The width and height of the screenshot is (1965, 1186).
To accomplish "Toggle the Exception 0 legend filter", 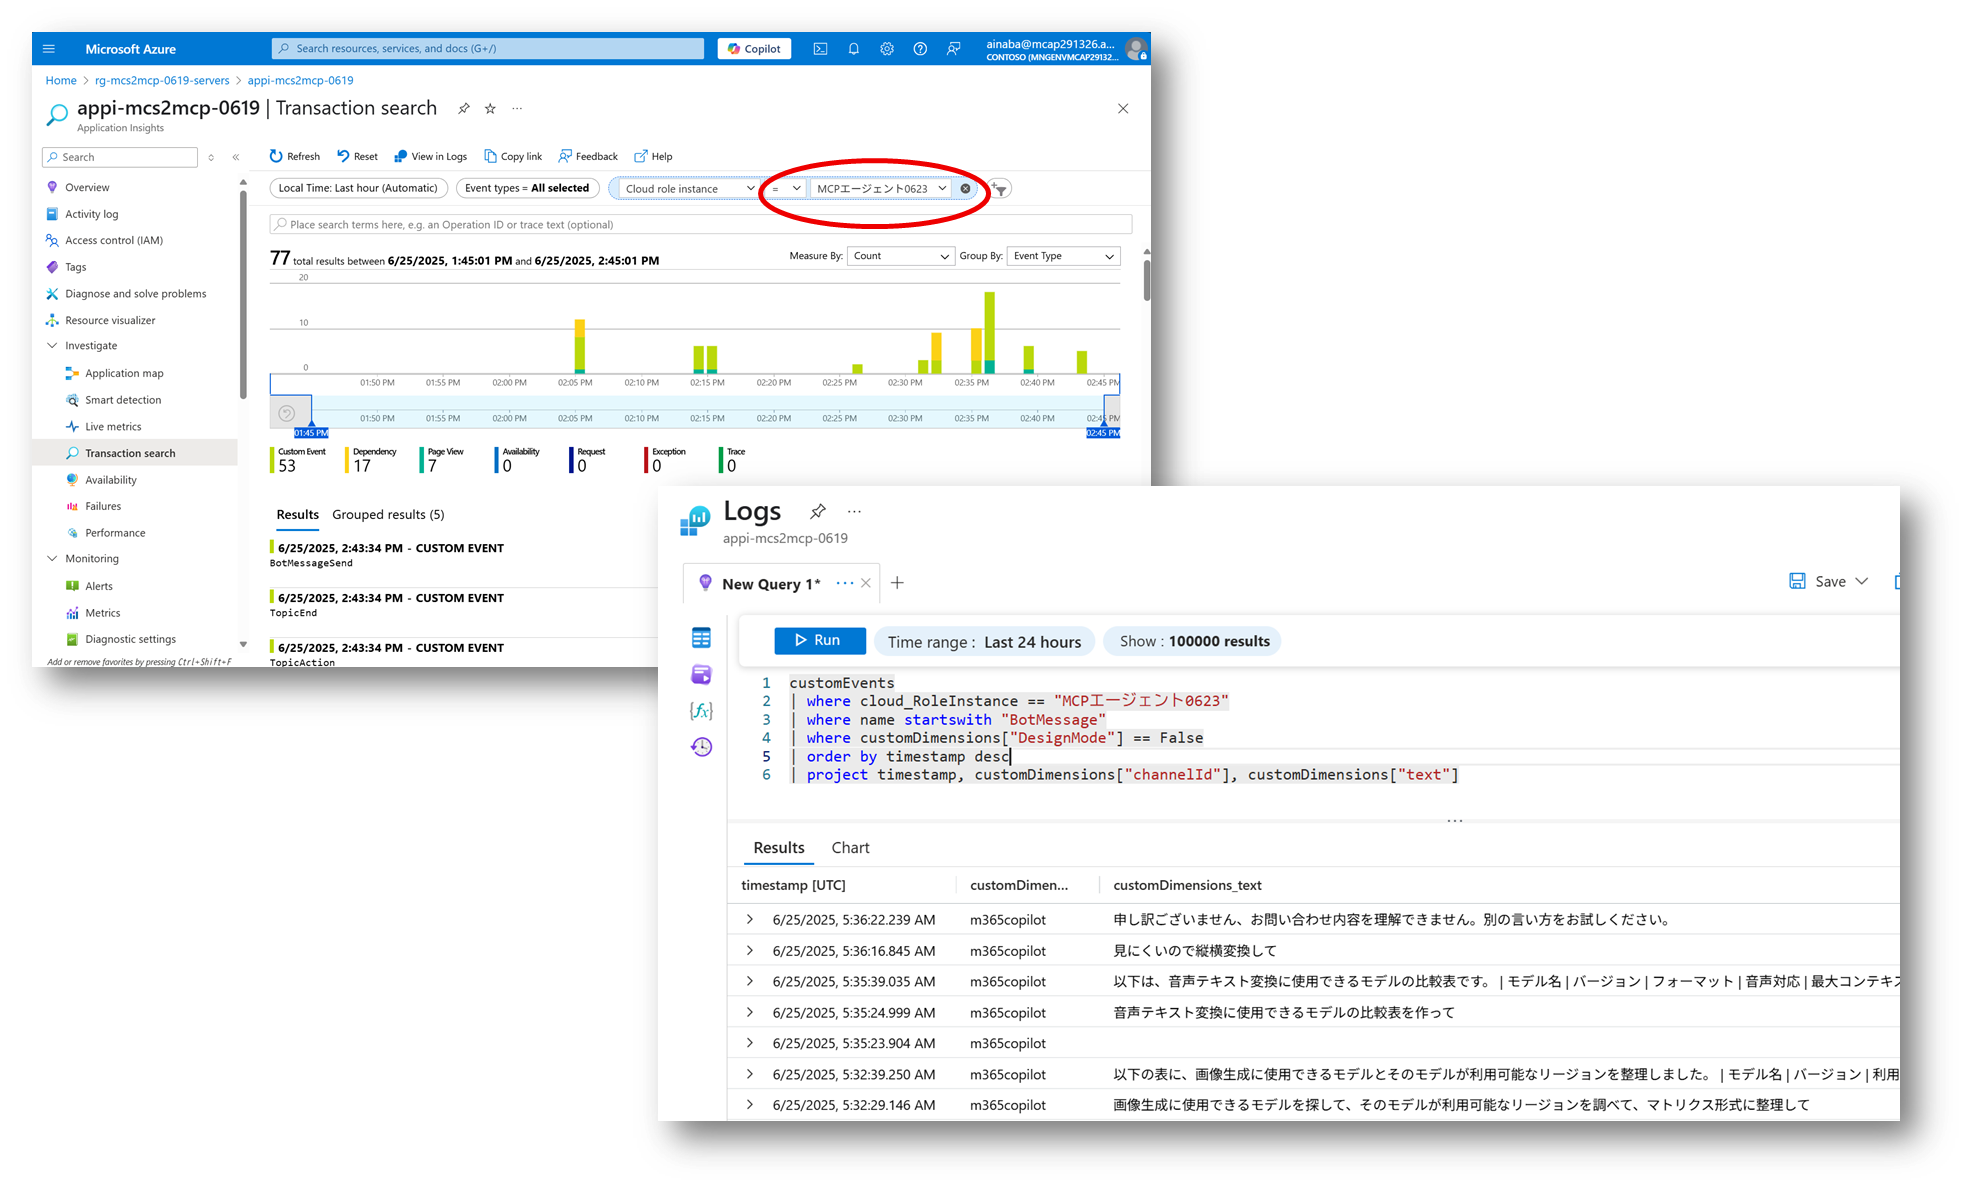I will coord(666,459).
